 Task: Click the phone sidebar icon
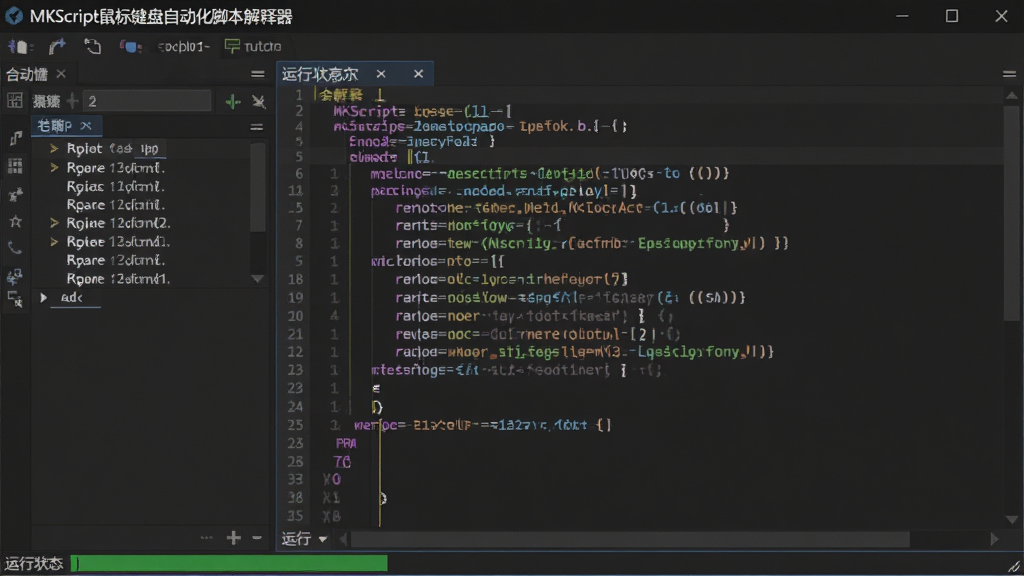pyautogui.click(x=15, y=248)
